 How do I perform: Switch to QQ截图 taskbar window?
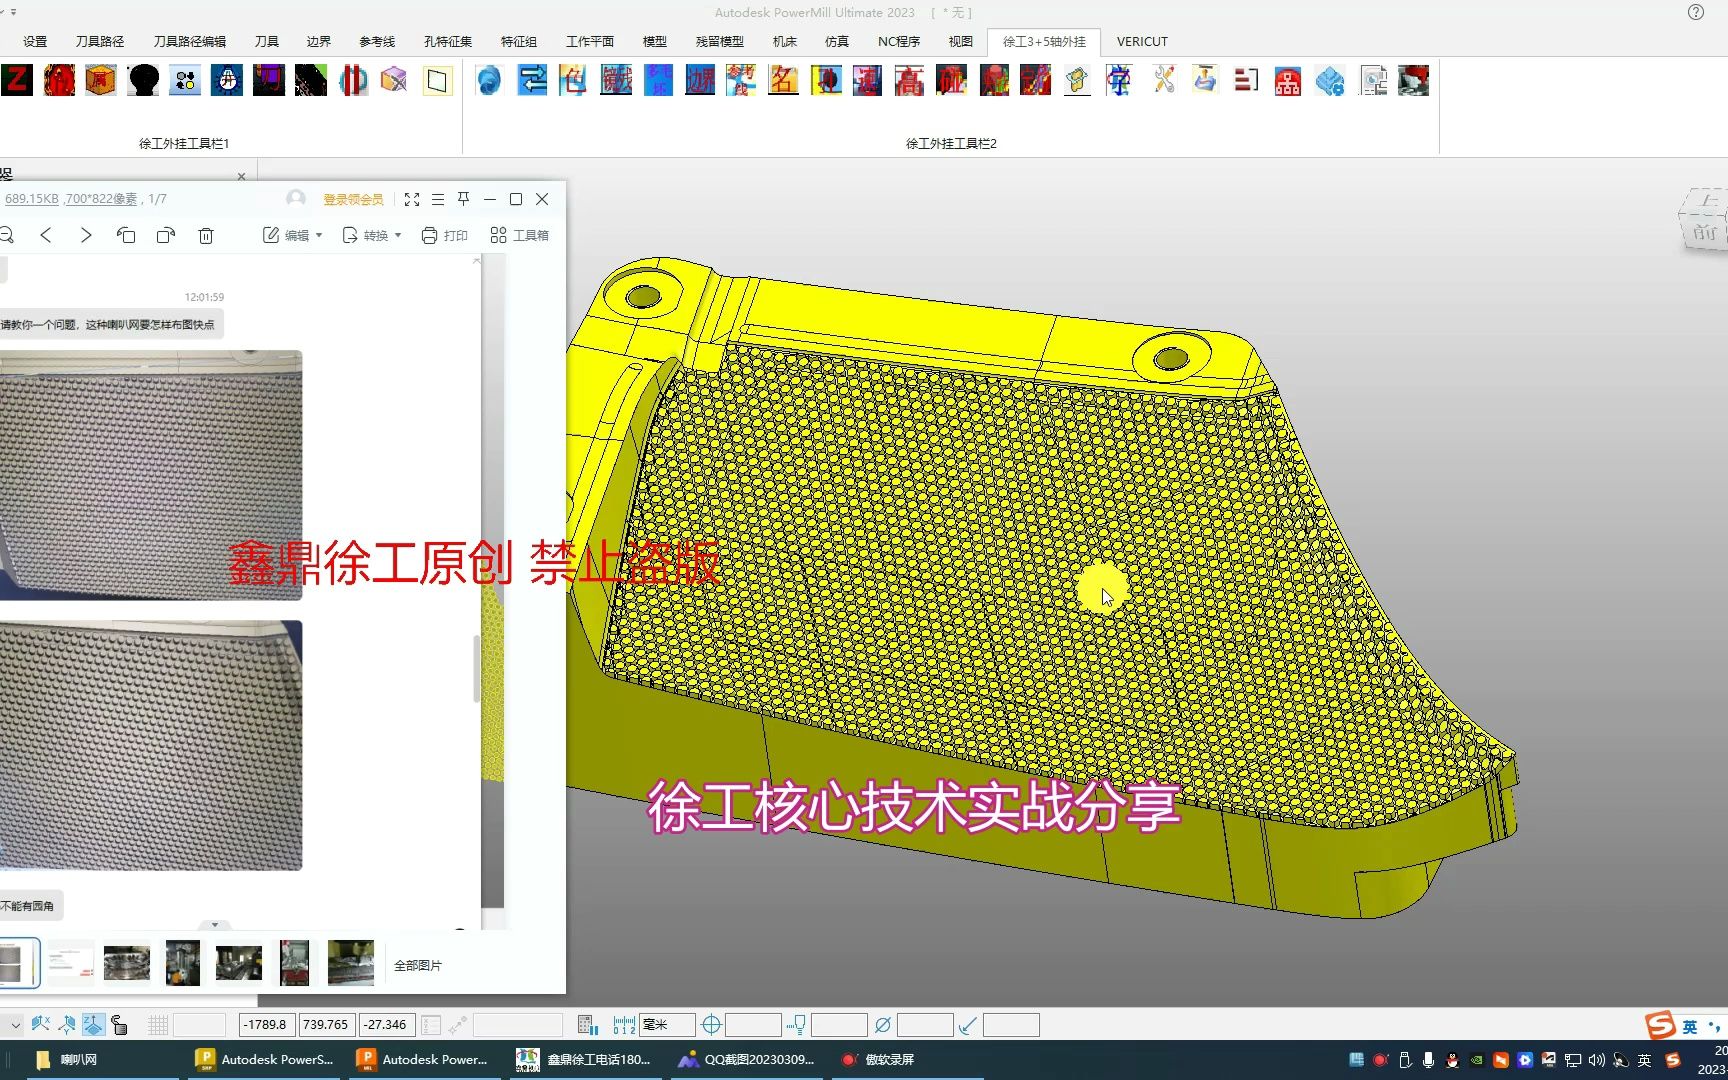746,1060
